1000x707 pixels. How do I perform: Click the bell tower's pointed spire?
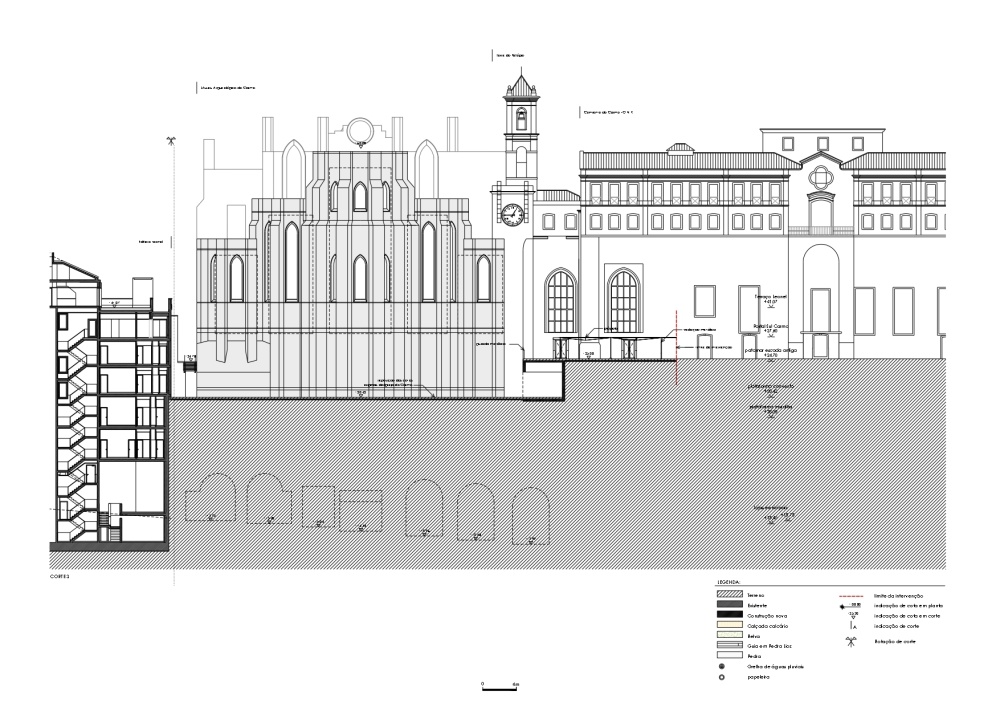pyautogui.click(x=522, y=81)
